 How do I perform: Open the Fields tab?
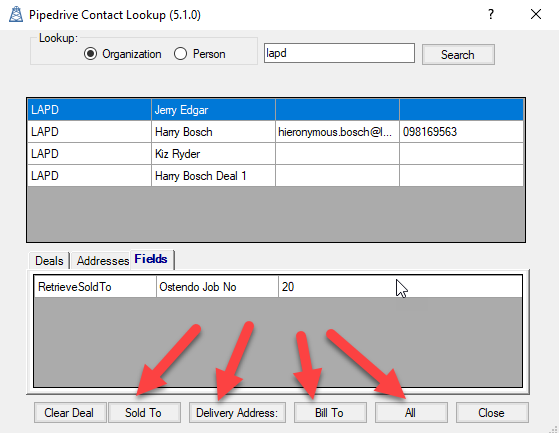click(152, 259)
